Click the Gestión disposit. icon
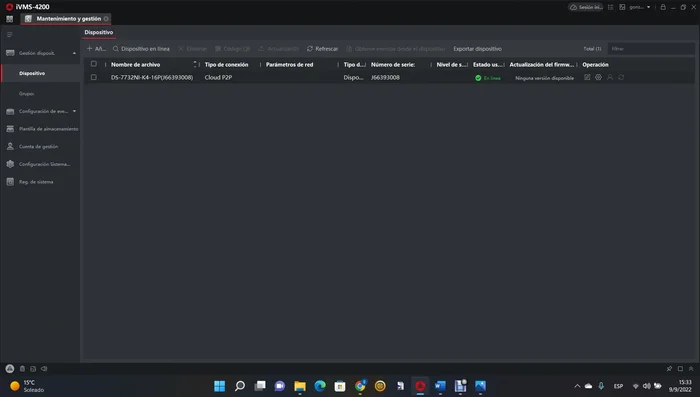 10,53
